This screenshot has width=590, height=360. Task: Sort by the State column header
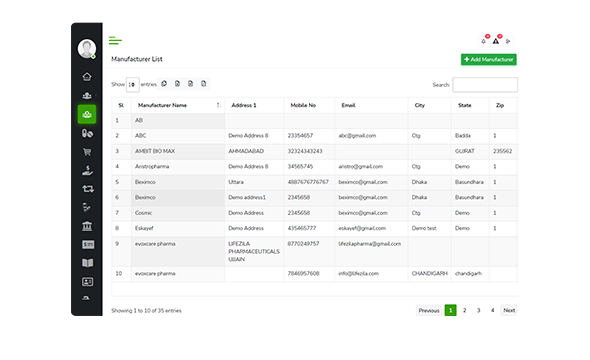[470, 105]
